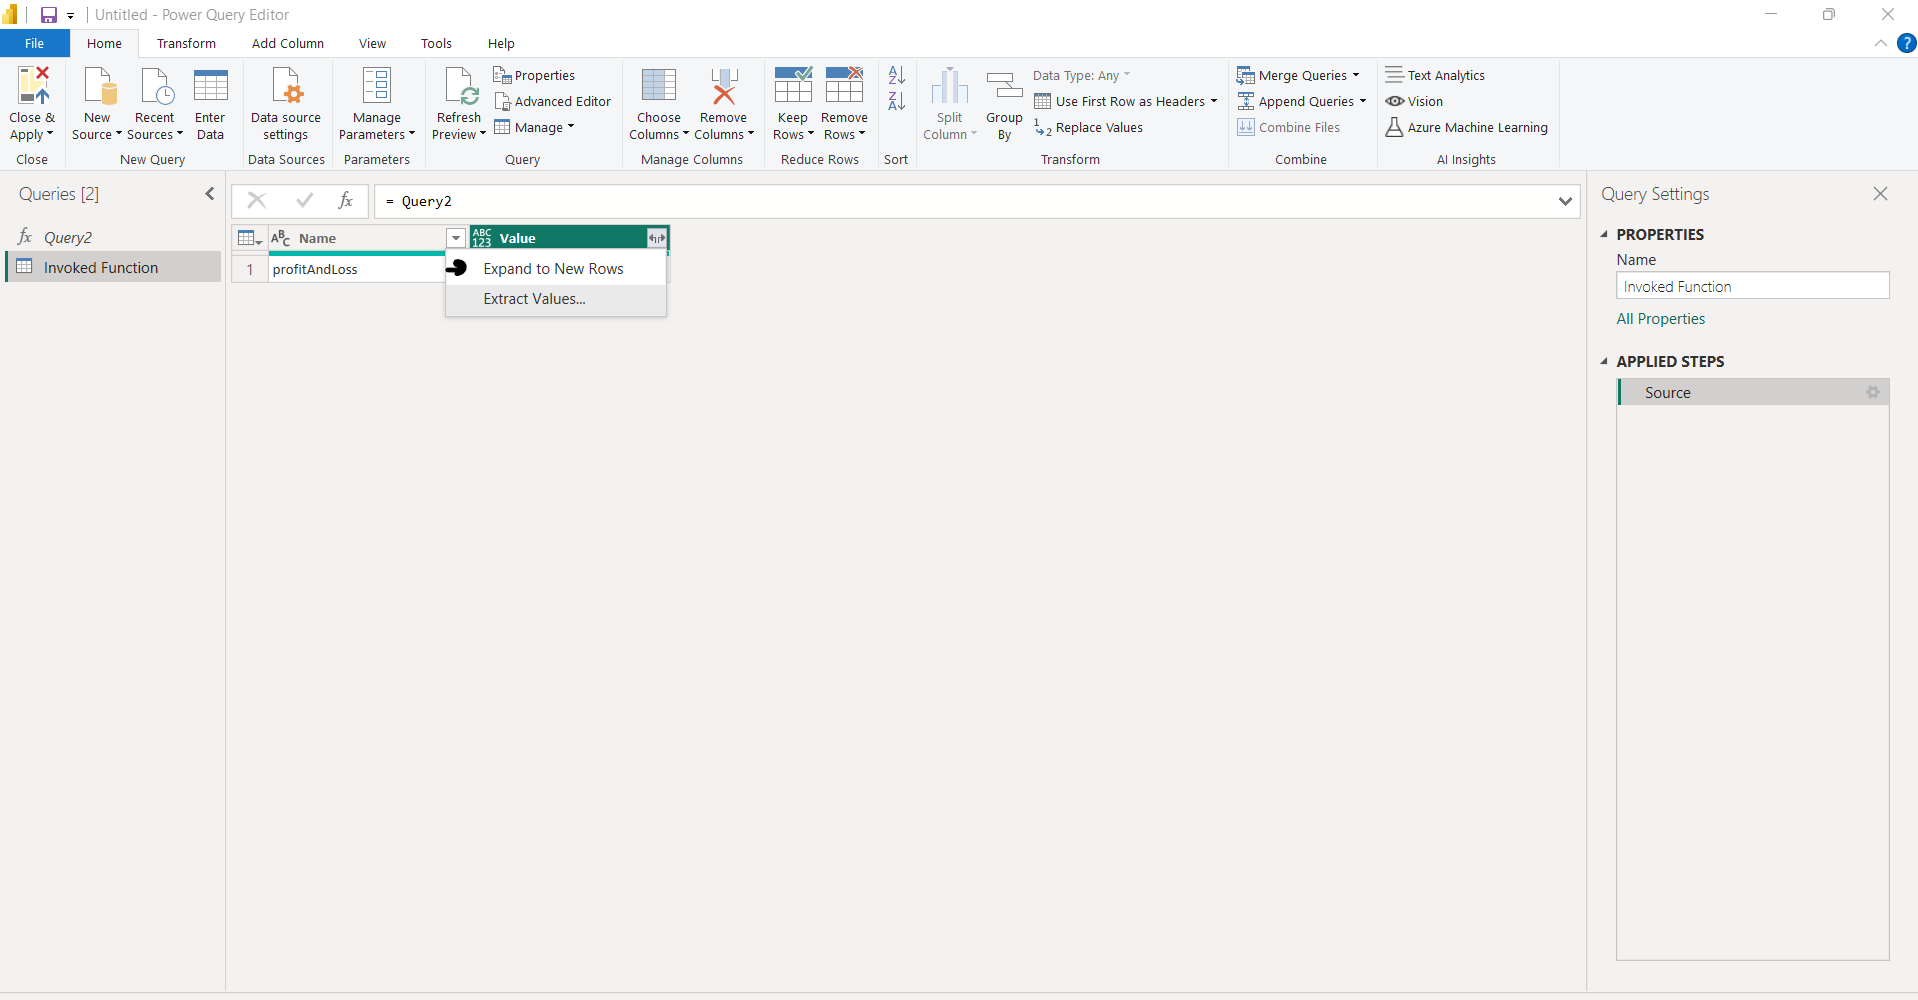This screenshot has height=1000, width=1918.
Task: Click the Remove Columns icon
Action: 724,86
